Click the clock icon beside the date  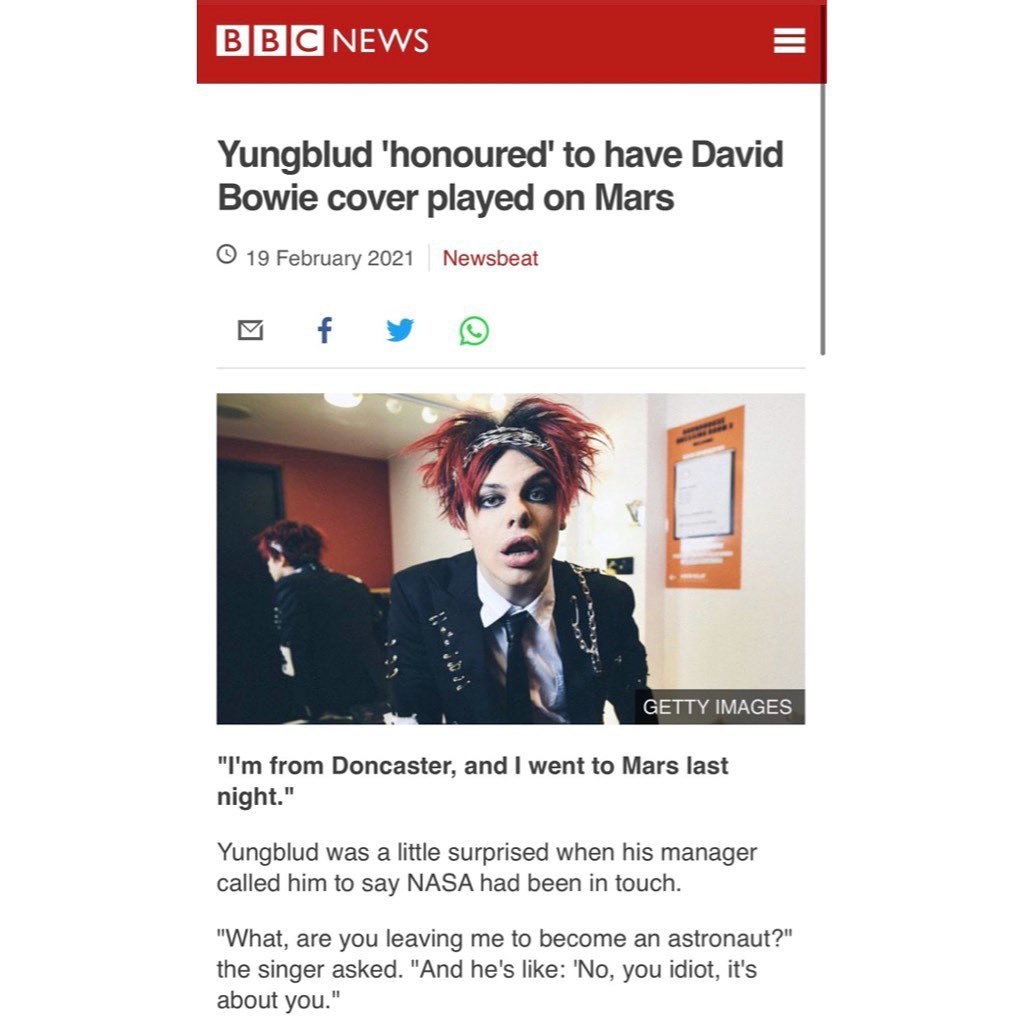tap(227, 253)
